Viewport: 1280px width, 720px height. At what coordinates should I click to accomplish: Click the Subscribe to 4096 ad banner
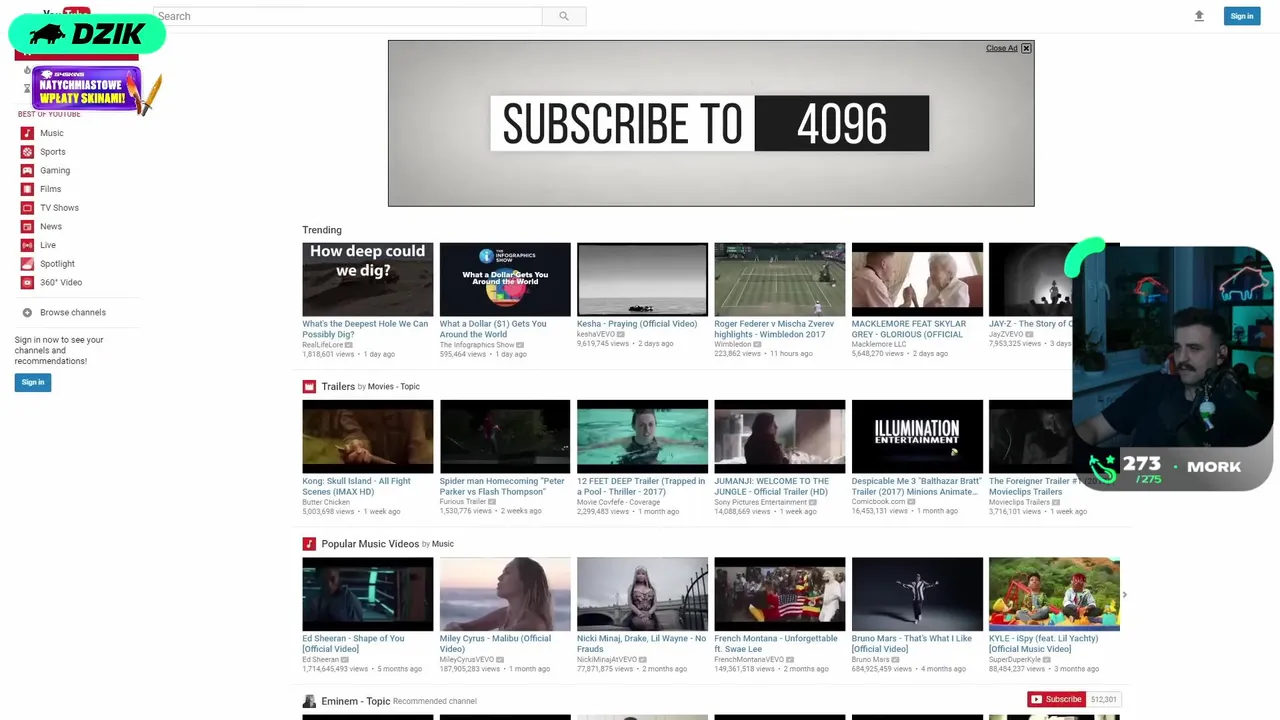[711, 123]
